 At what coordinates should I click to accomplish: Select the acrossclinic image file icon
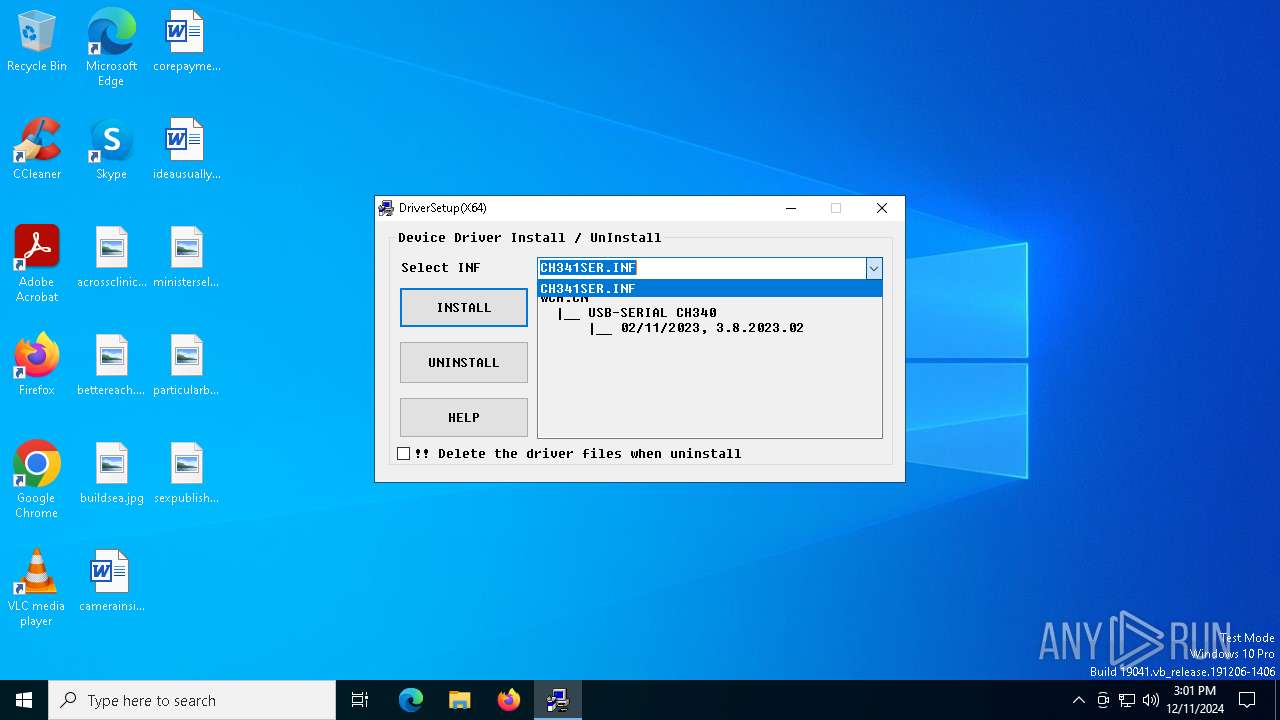111,258
